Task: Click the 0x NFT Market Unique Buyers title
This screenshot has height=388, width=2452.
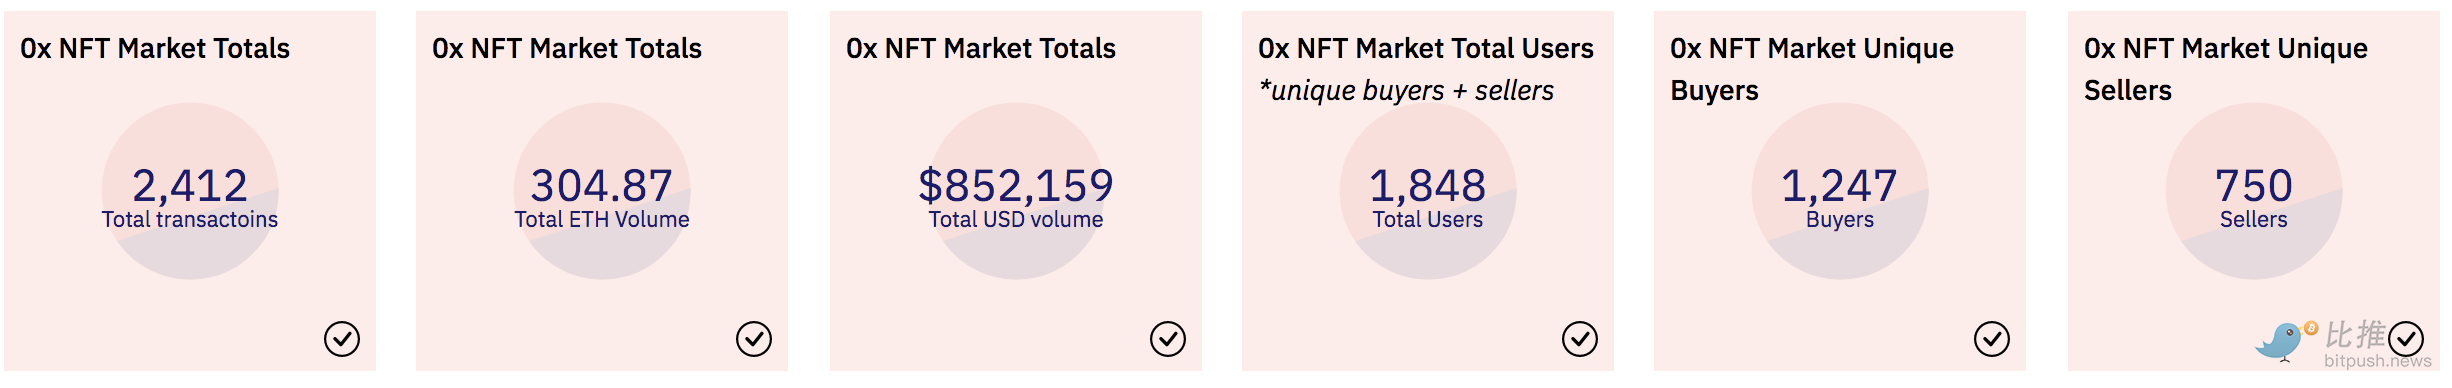Action: tap(1812, 69)
